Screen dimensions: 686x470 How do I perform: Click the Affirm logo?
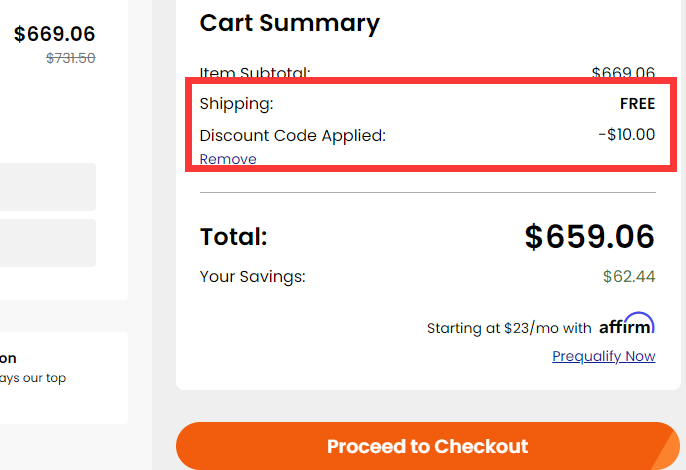click(627, 325)
